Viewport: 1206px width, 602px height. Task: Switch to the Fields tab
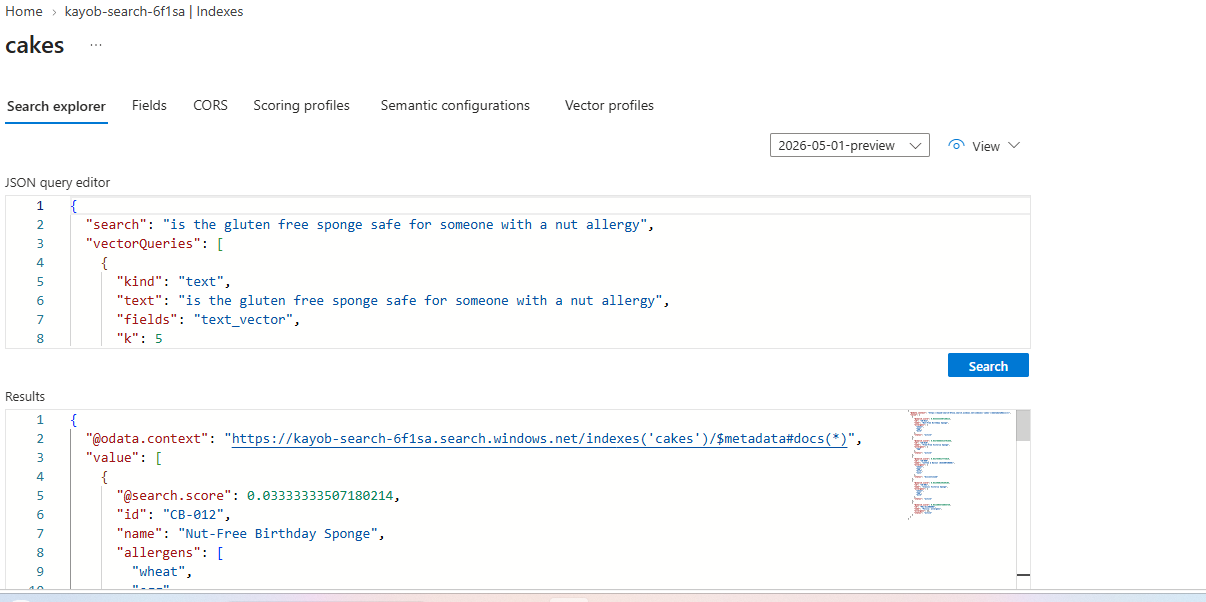click(149, 105)
